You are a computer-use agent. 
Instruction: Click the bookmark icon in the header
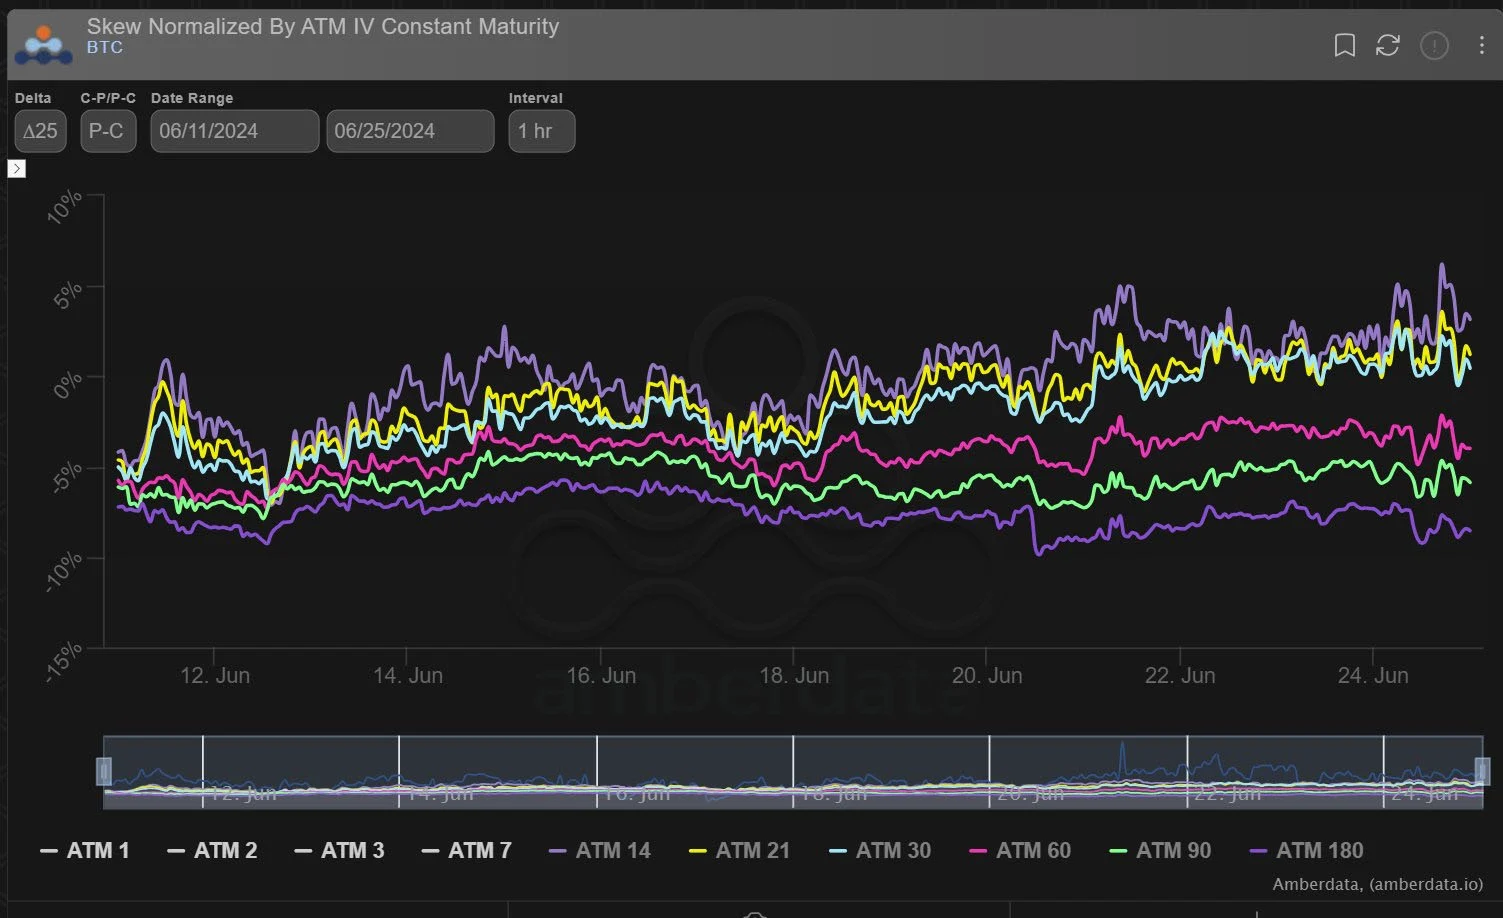pos(1345,45)
